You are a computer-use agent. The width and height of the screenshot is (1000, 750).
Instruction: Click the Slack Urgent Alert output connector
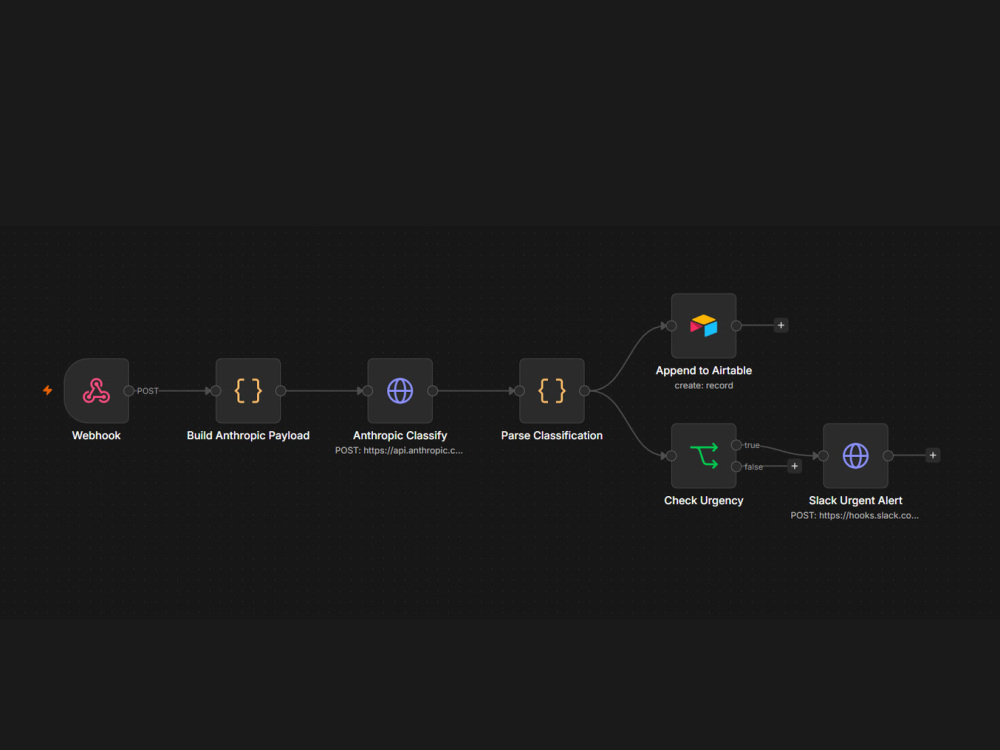coord(888,455)
